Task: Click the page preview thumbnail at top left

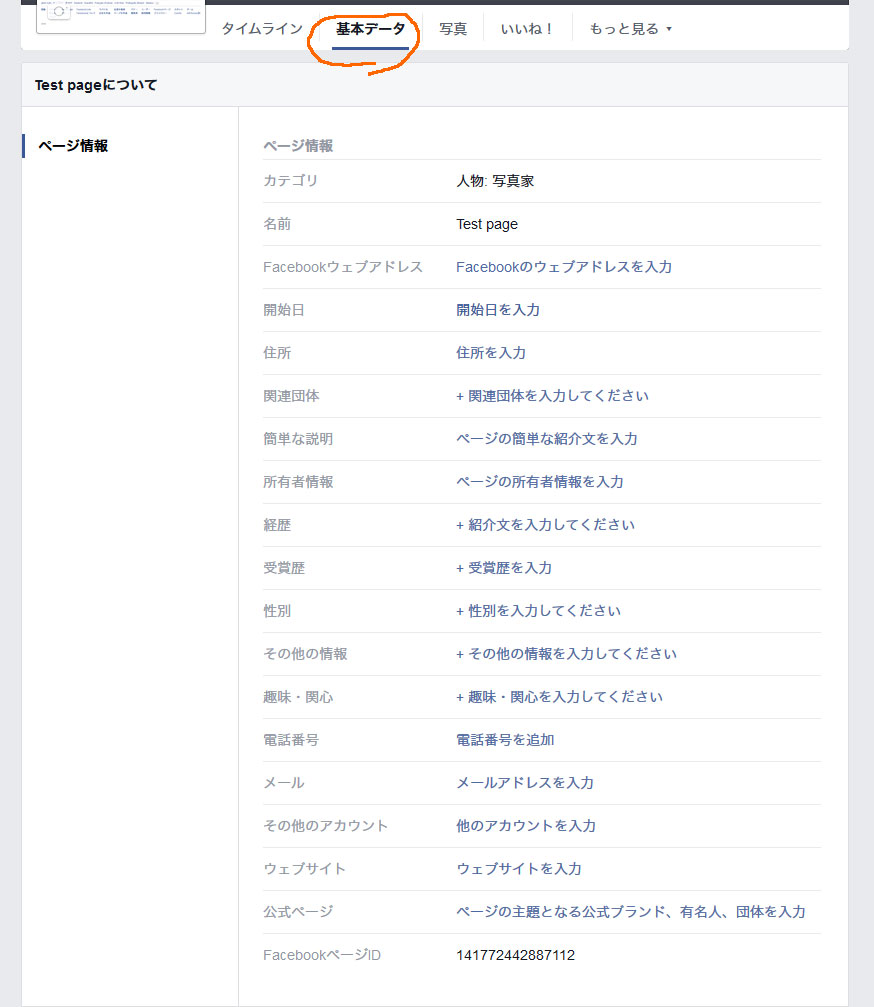Action: point(120,17)
